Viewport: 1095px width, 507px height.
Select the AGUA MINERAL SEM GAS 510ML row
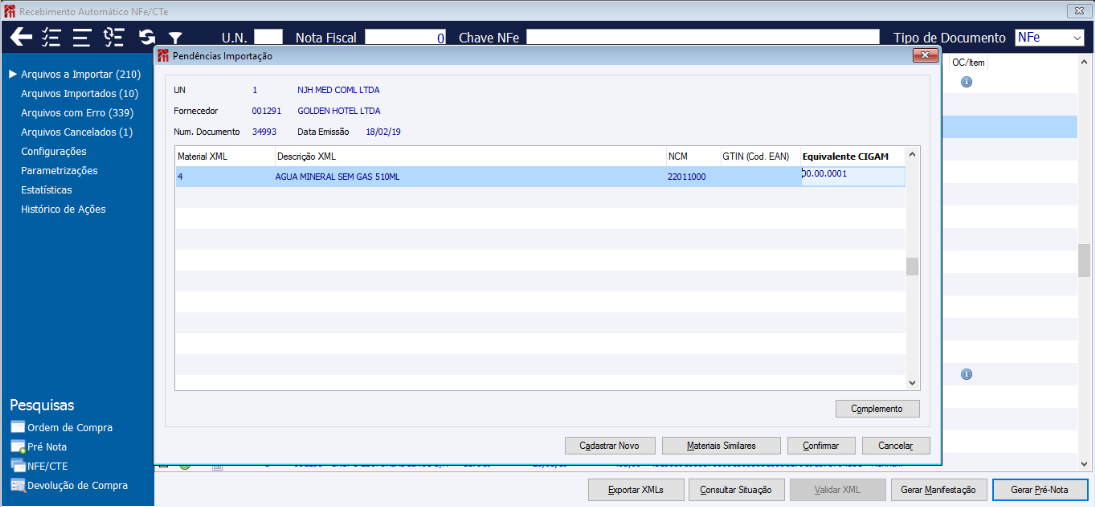[540, 177]
